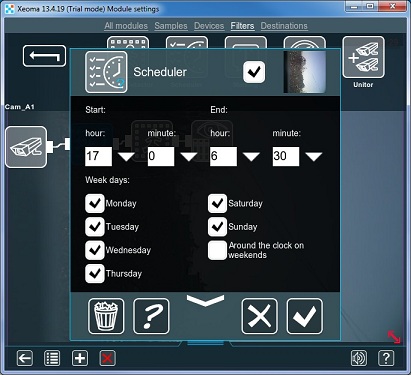Click the Start hour field showing 17
The height and width of the screenshot is (375, 411).
point(98,156)
